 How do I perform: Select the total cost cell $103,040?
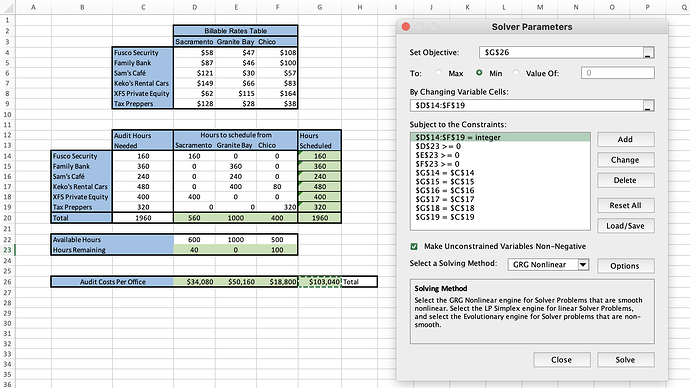[320, 282]
